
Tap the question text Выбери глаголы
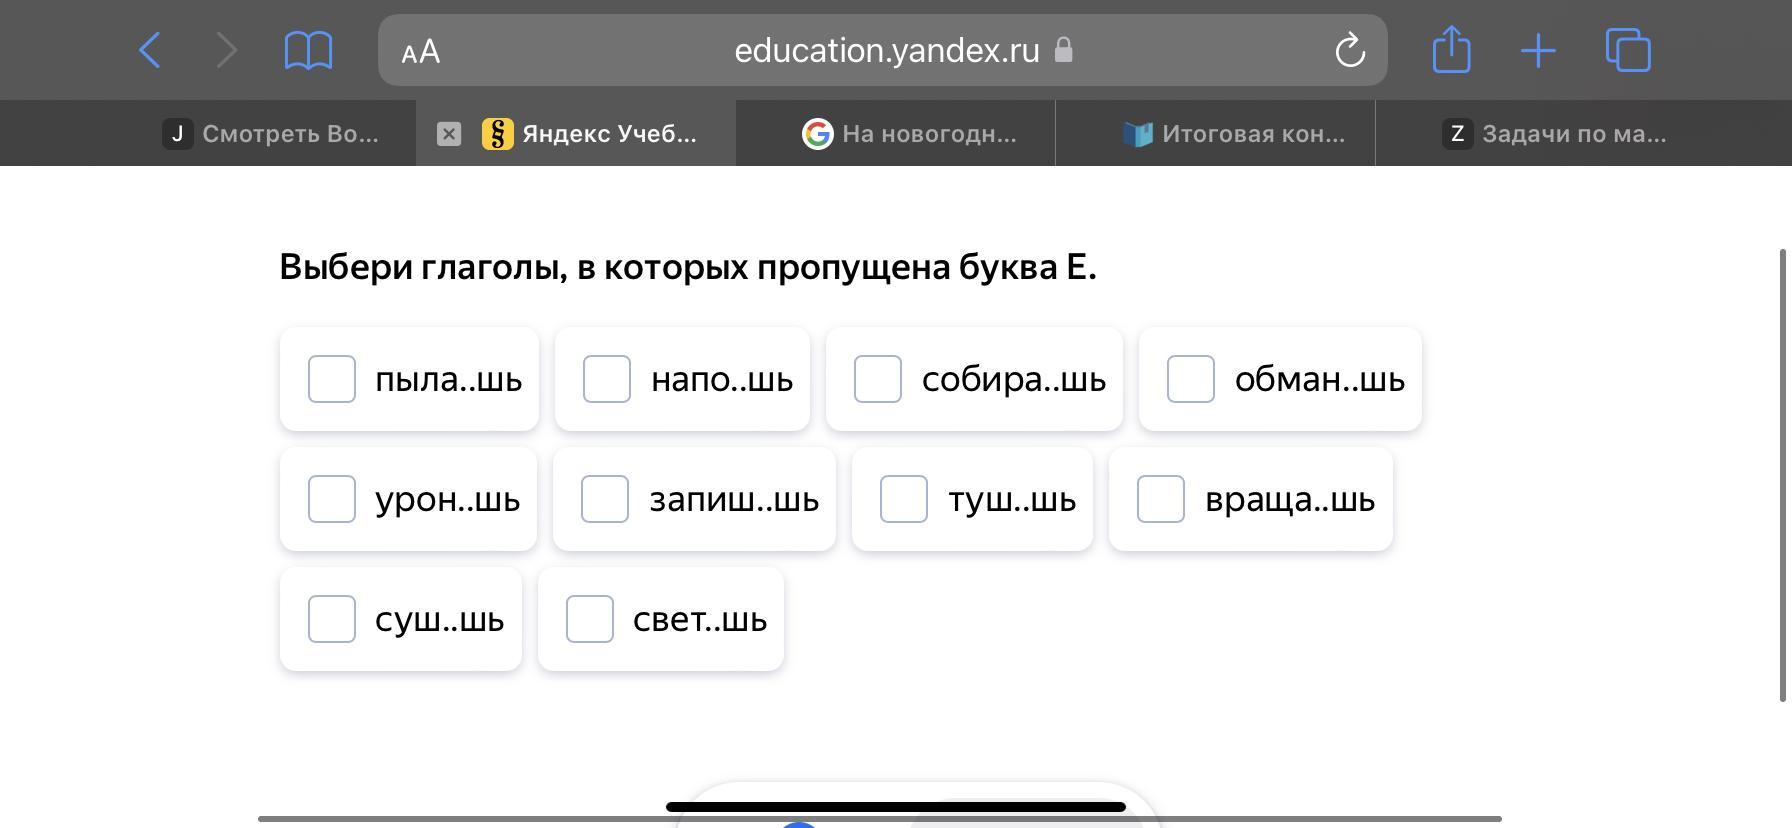point(688,267)
